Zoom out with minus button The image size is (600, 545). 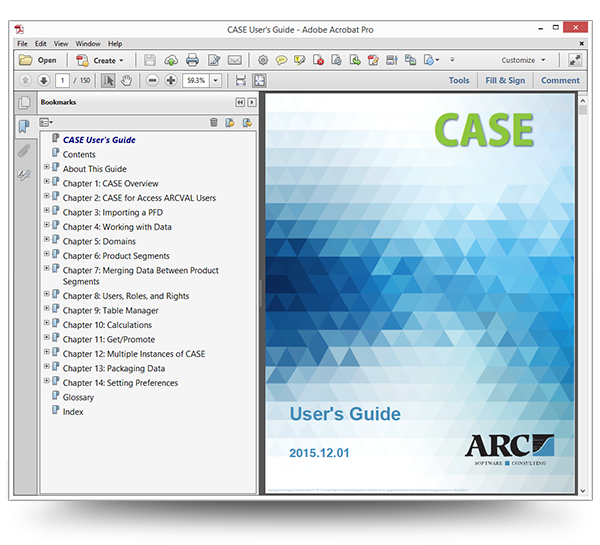coord(152,80)
